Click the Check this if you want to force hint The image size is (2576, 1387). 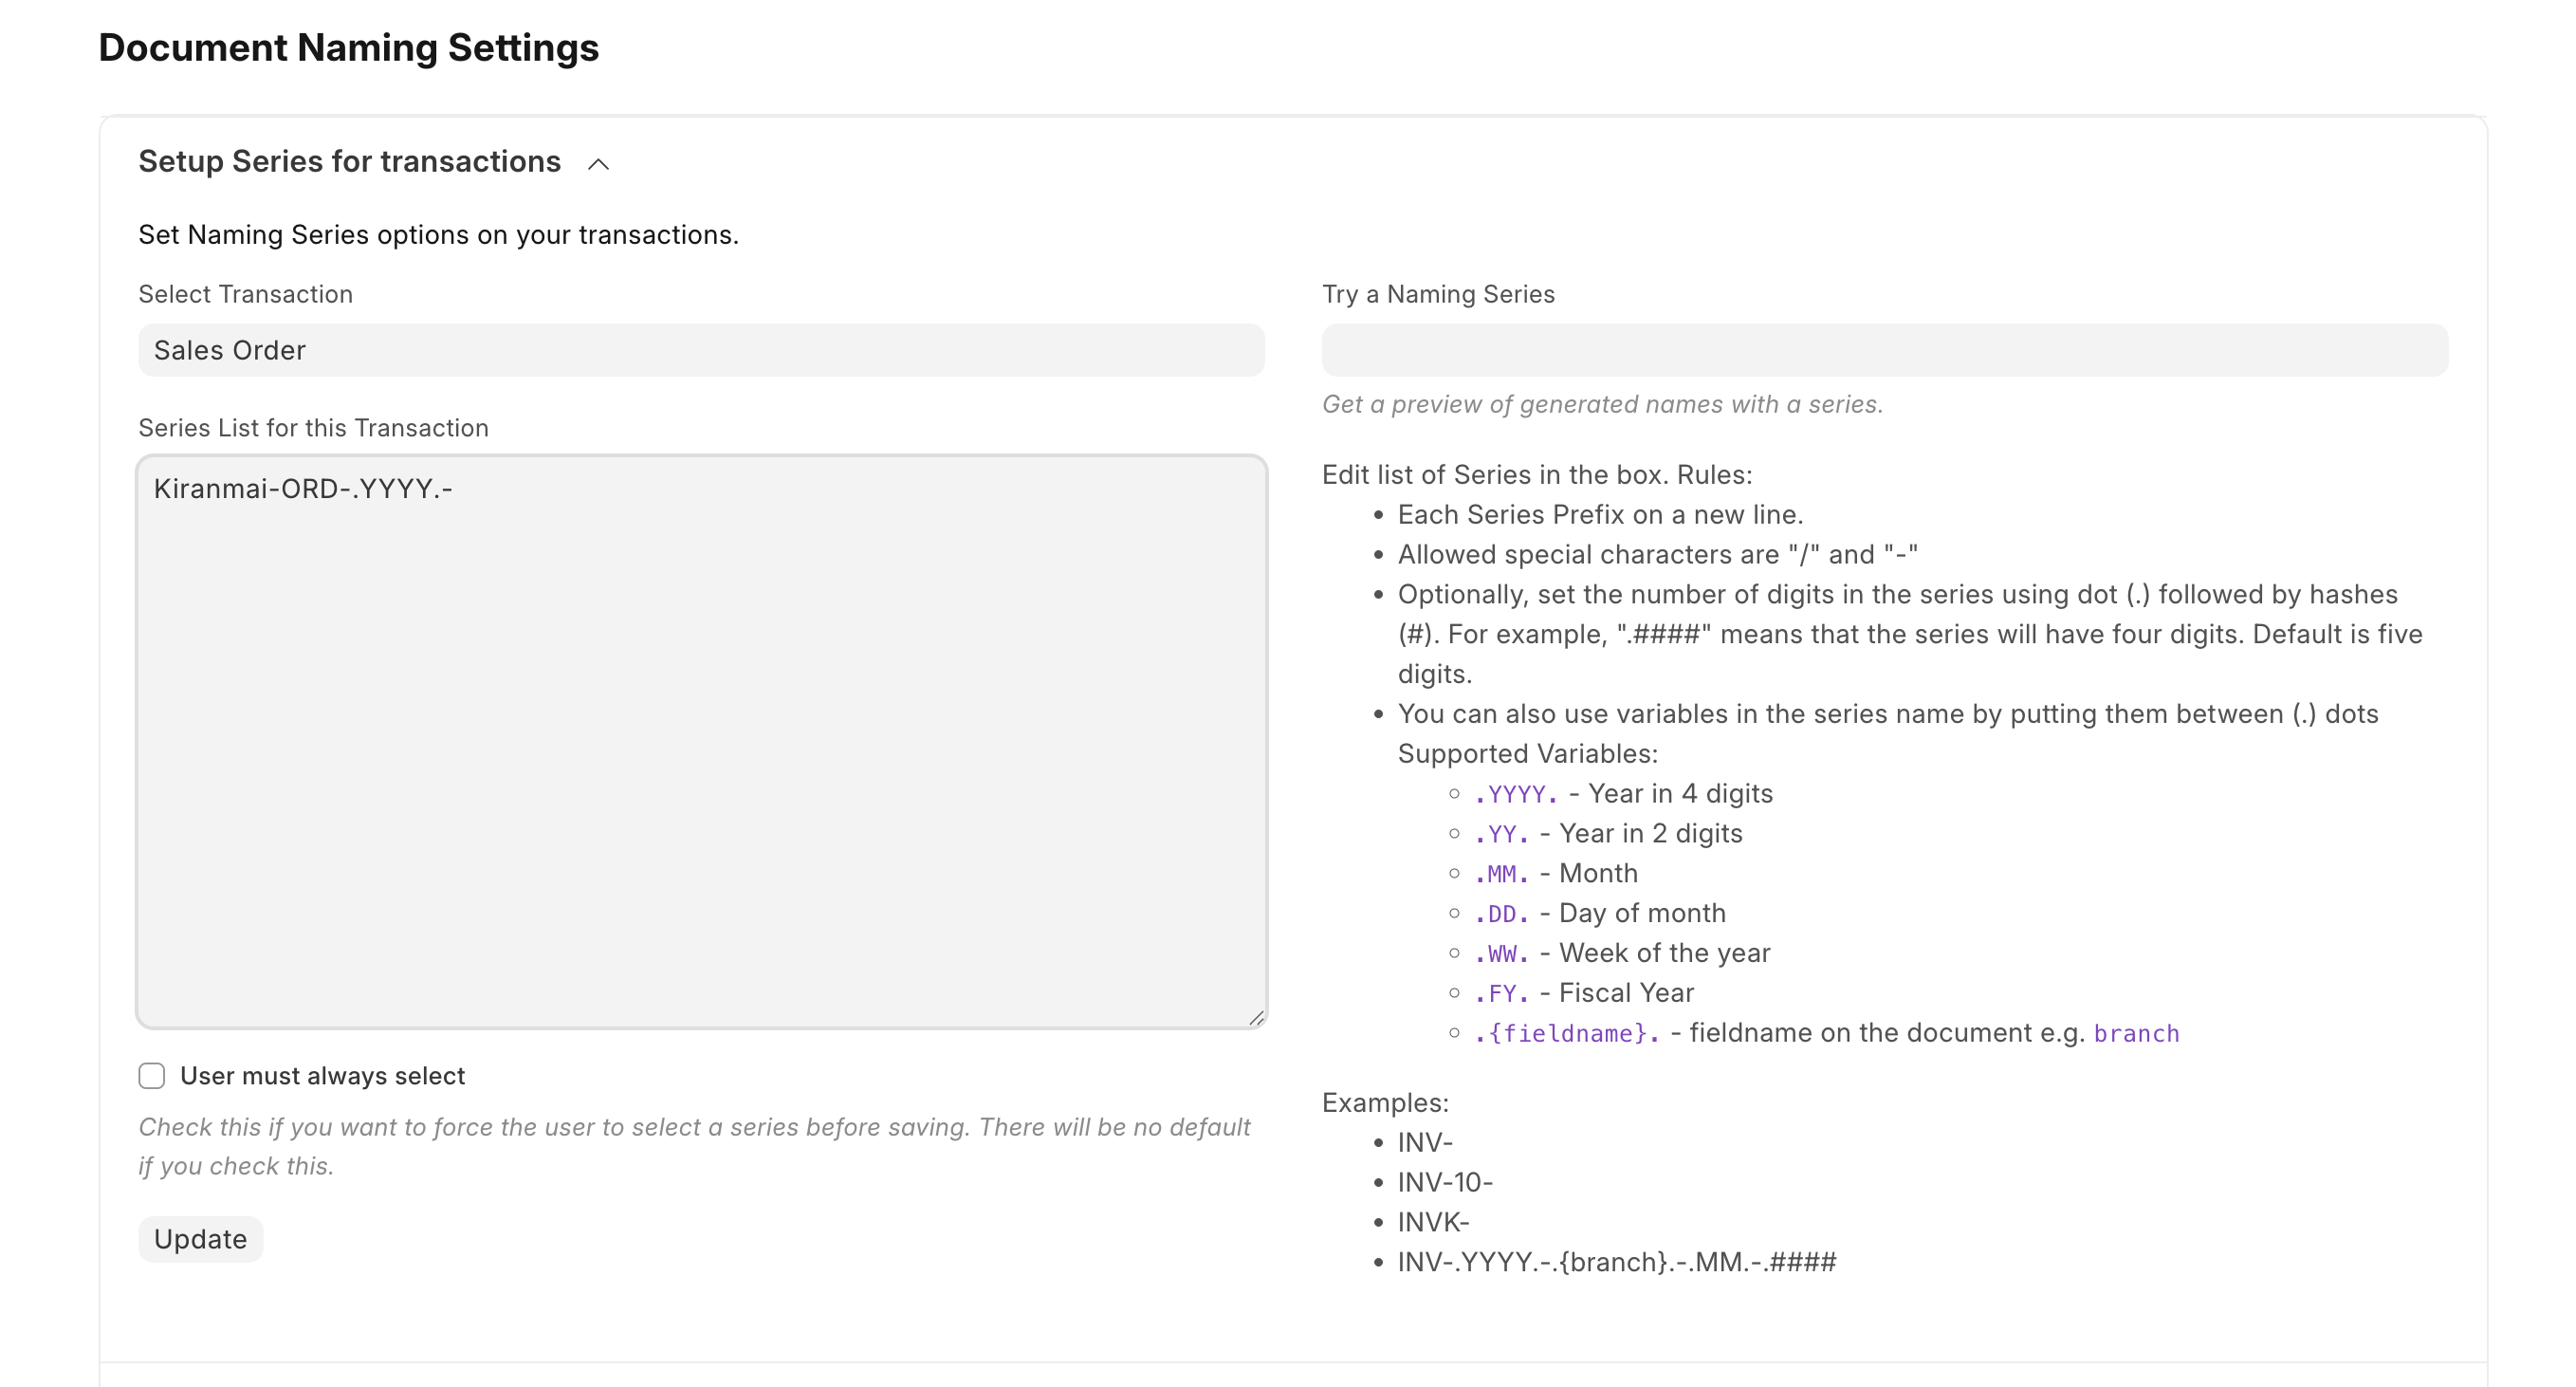(x=694, y=1146)
